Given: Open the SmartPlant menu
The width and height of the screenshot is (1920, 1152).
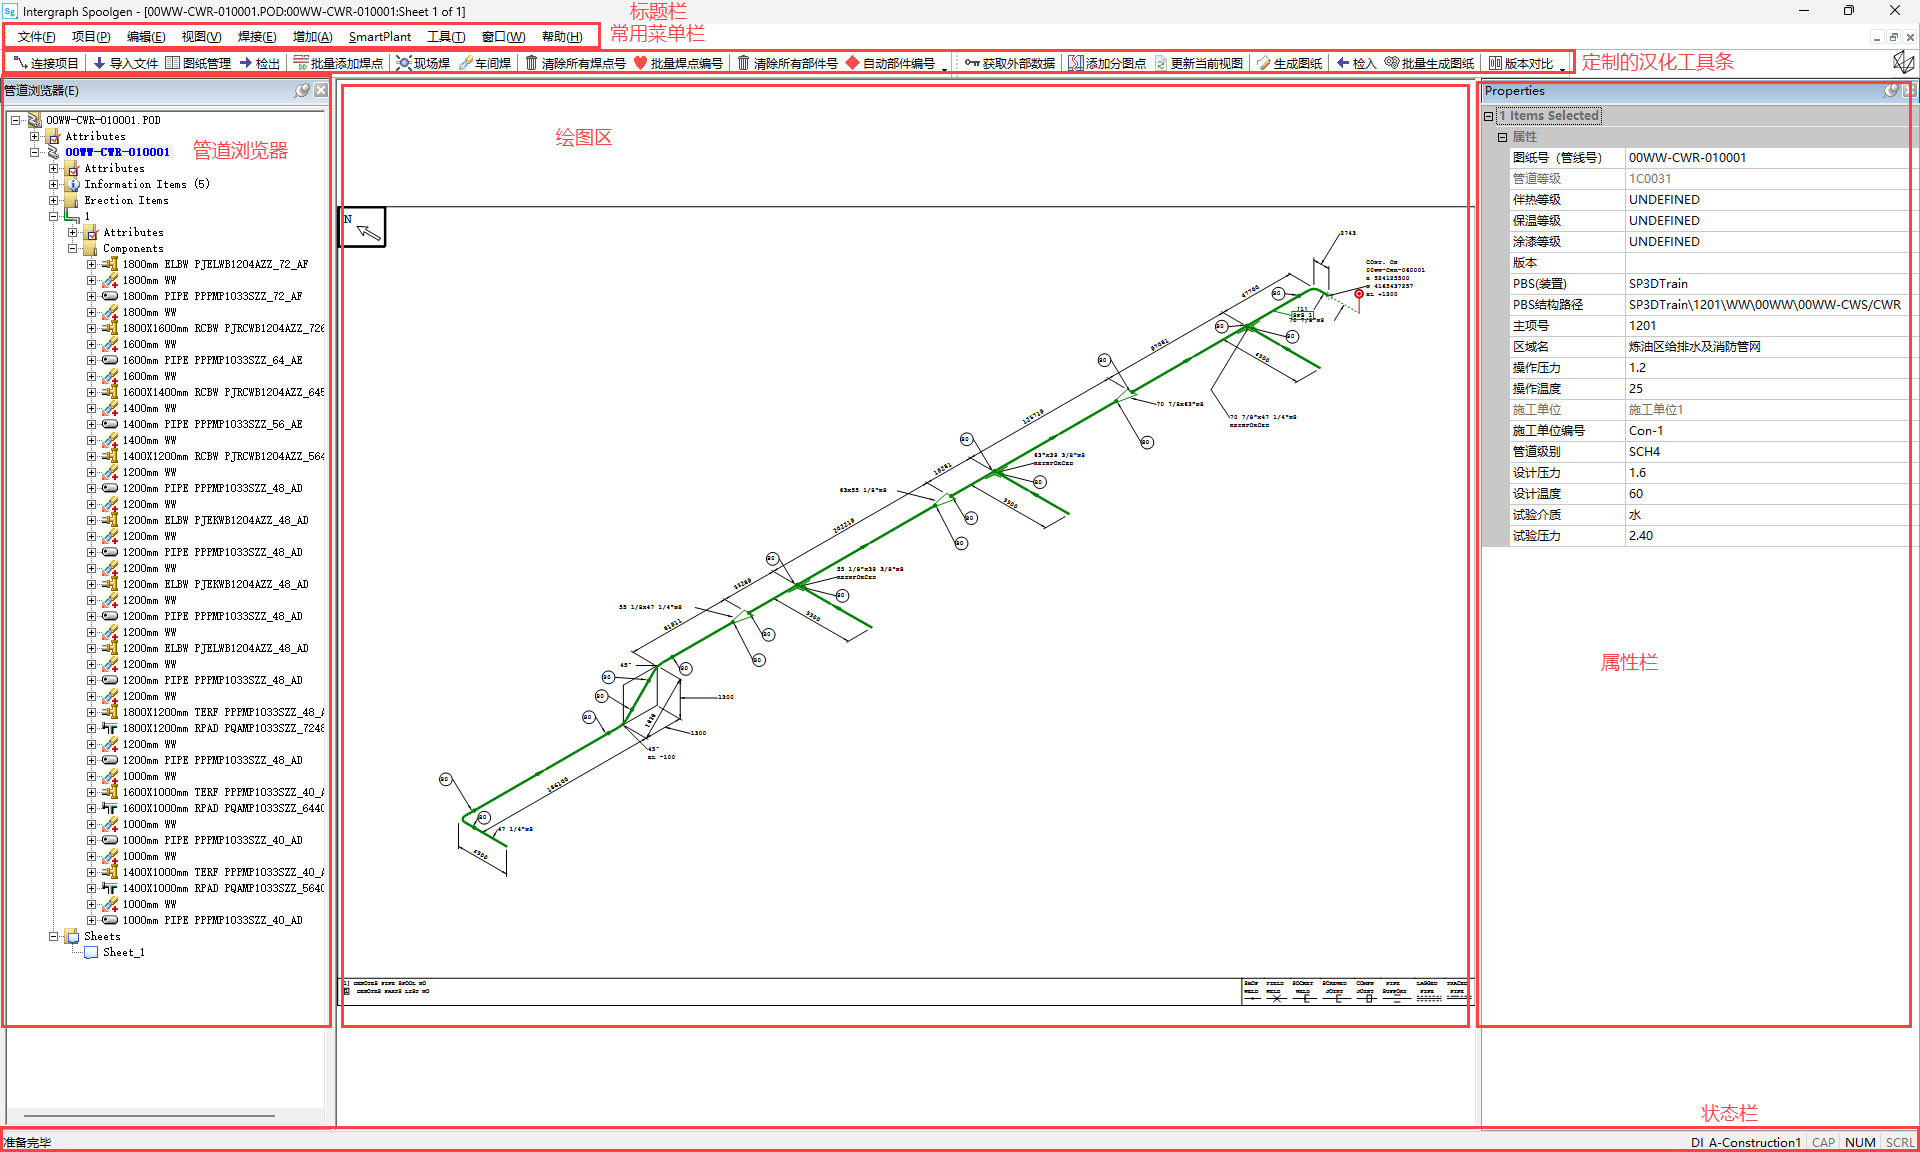Looking at the screenshot, I should [x=379, y=37].
